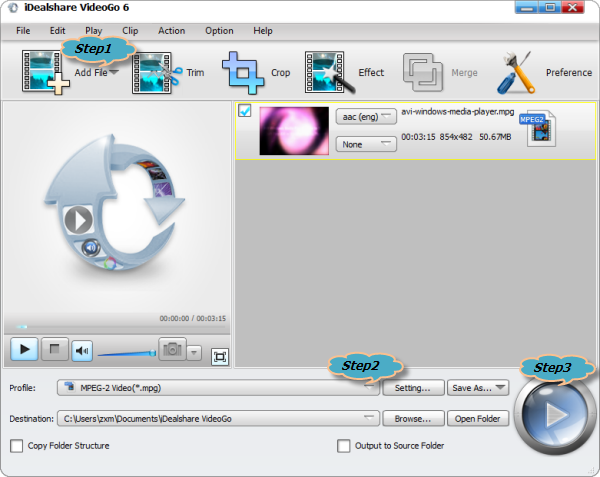Image resolution: width=600 pixels, height=477 pixels.
Task: Click the 00:00:00 / 00:03:15 time display
Action: [192, 318]
